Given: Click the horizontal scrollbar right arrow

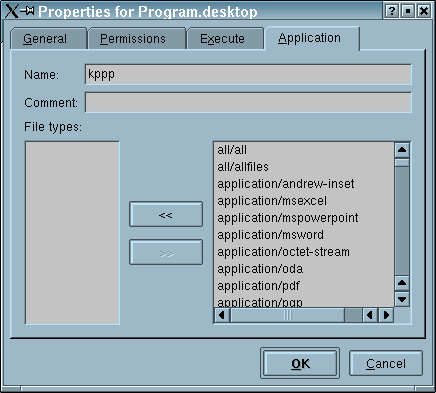Looking at the screenshot, I should pos(386,315).
